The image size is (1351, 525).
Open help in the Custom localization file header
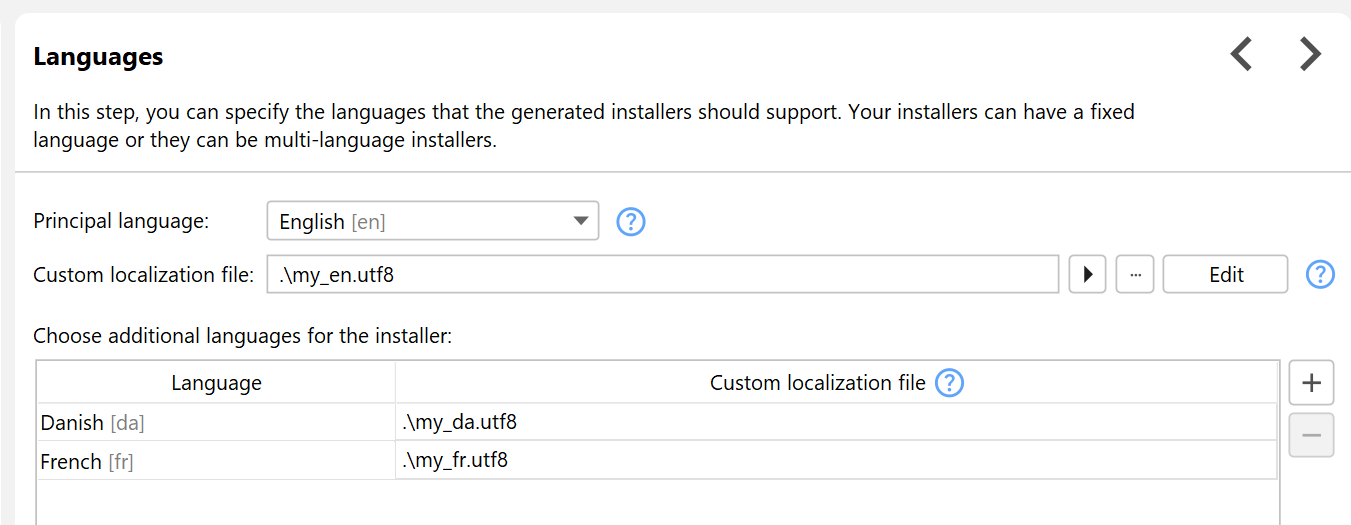949,383
